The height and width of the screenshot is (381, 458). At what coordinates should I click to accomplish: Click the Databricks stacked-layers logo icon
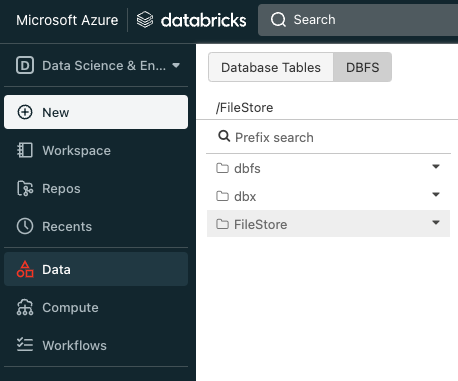coord(145,20)
